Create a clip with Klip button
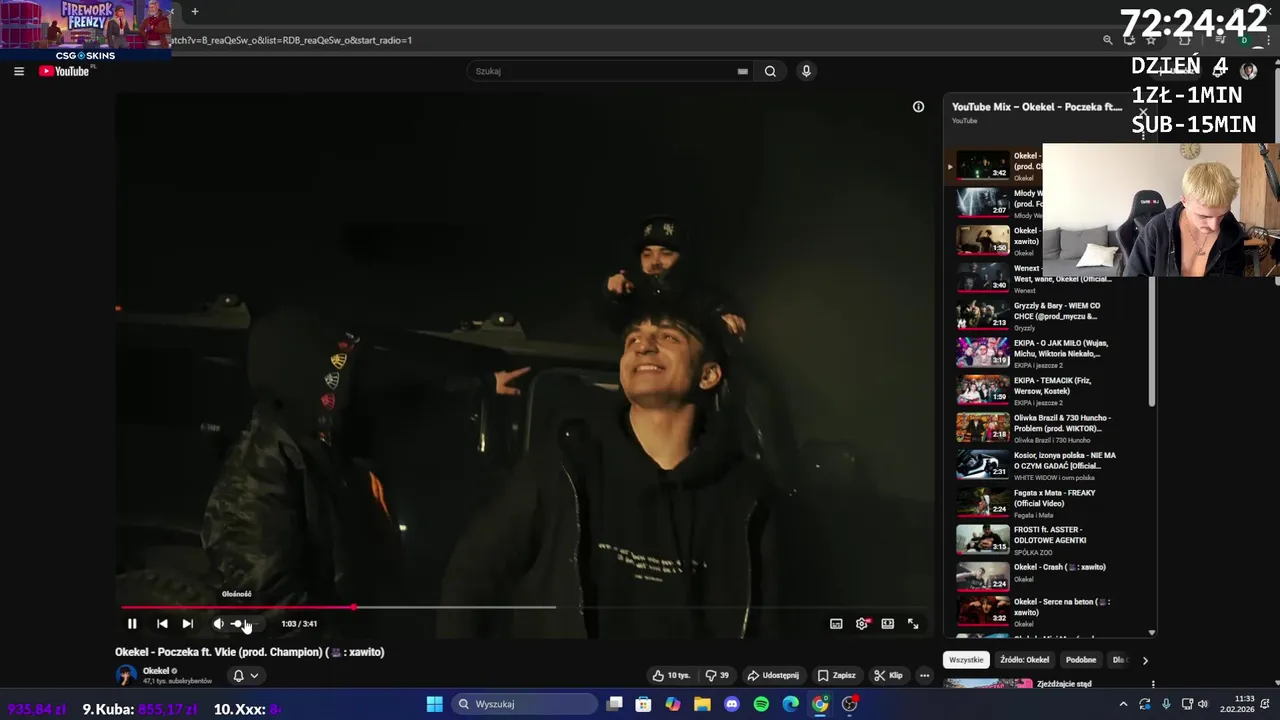This screenshot has height=720, width=1280. 888,675
